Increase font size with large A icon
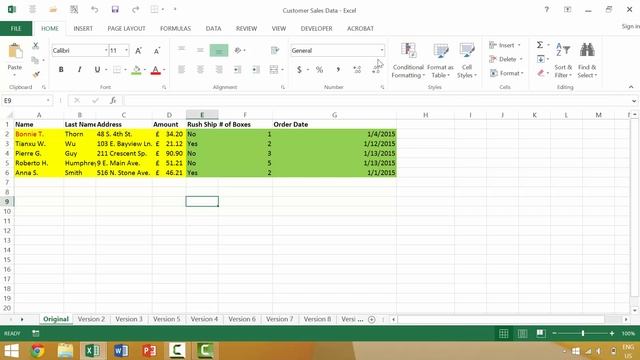This screenshot has height=360, width=640. [138, 51]
